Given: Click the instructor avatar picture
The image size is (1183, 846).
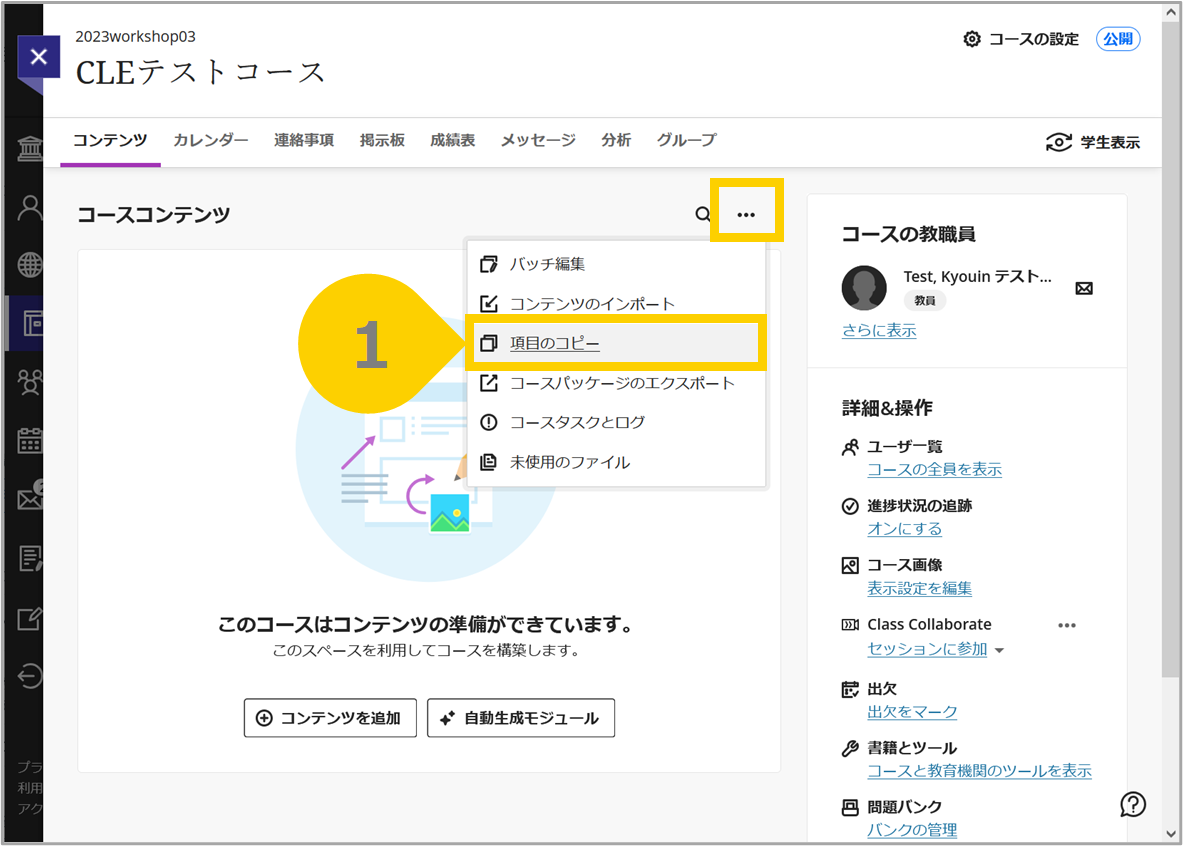Looking at the screenshot, I should point(864,288).
